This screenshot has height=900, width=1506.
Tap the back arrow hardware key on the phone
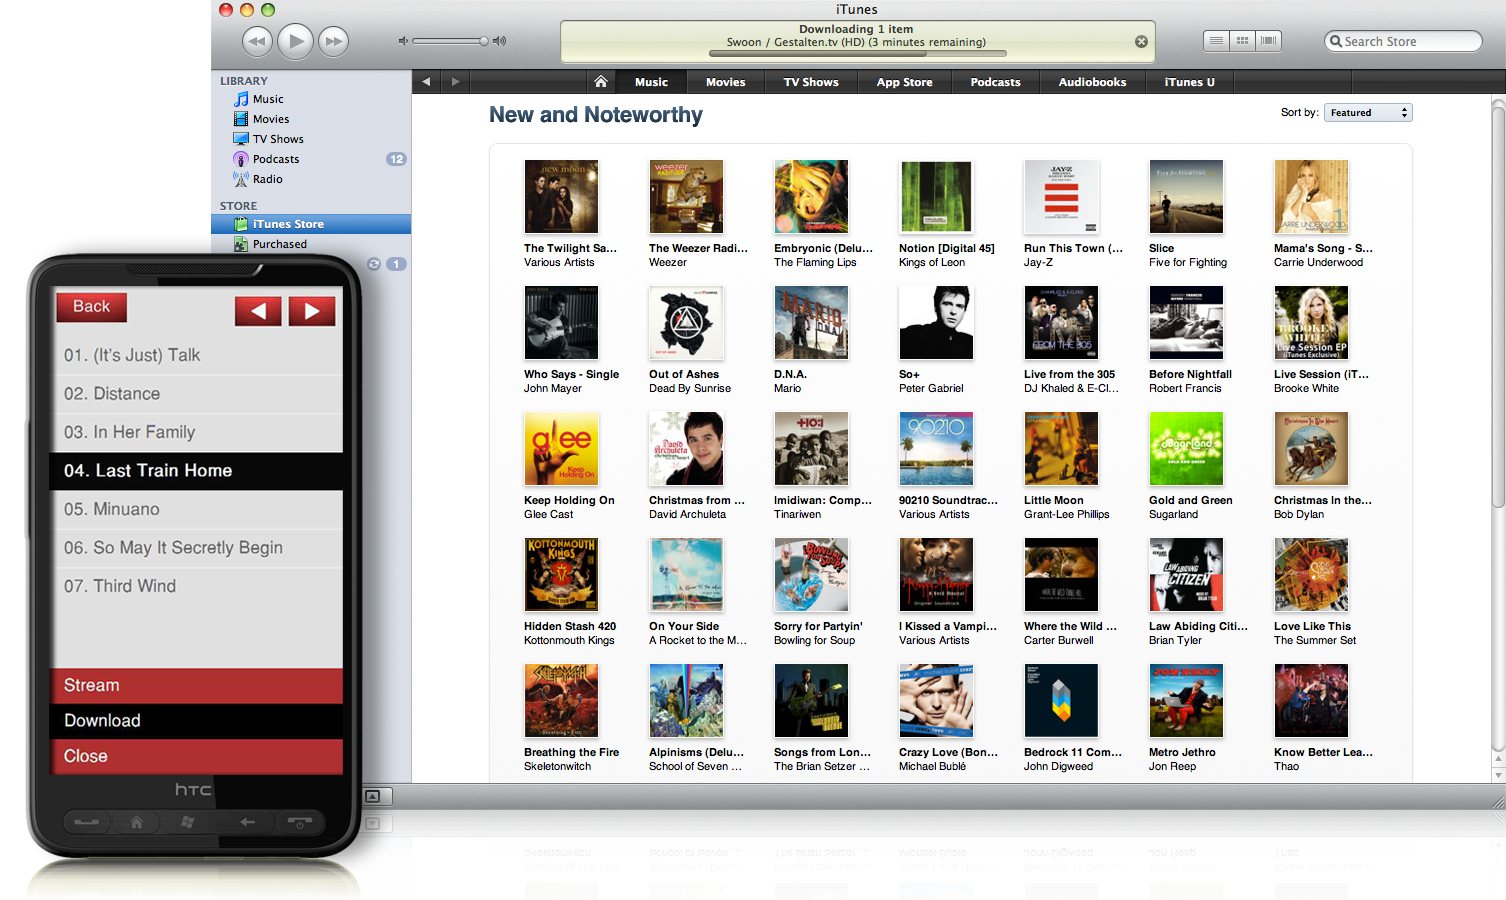point(247,822)
